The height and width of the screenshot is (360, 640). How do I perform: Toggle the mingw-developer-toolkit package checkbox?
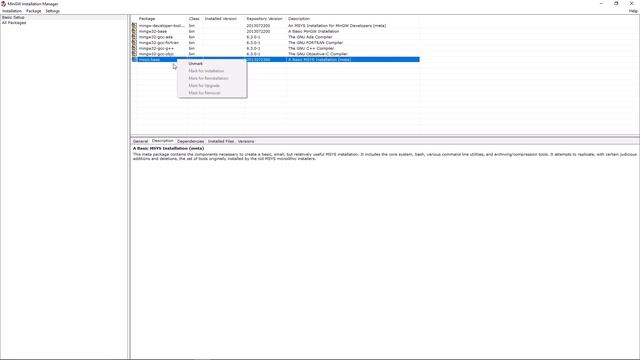tap(134, 25)
